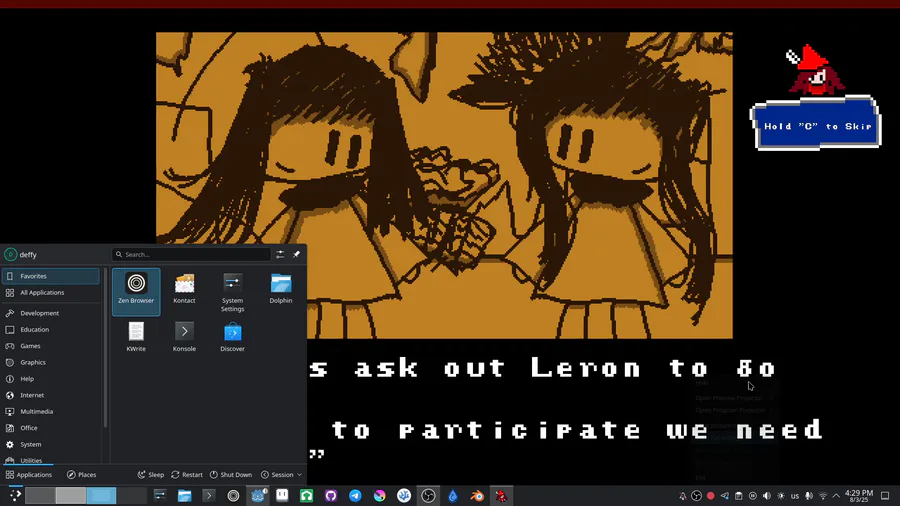This screenshot has height=506, width=900.
Task: Open the Education category
Action: (x=51, y=329)
